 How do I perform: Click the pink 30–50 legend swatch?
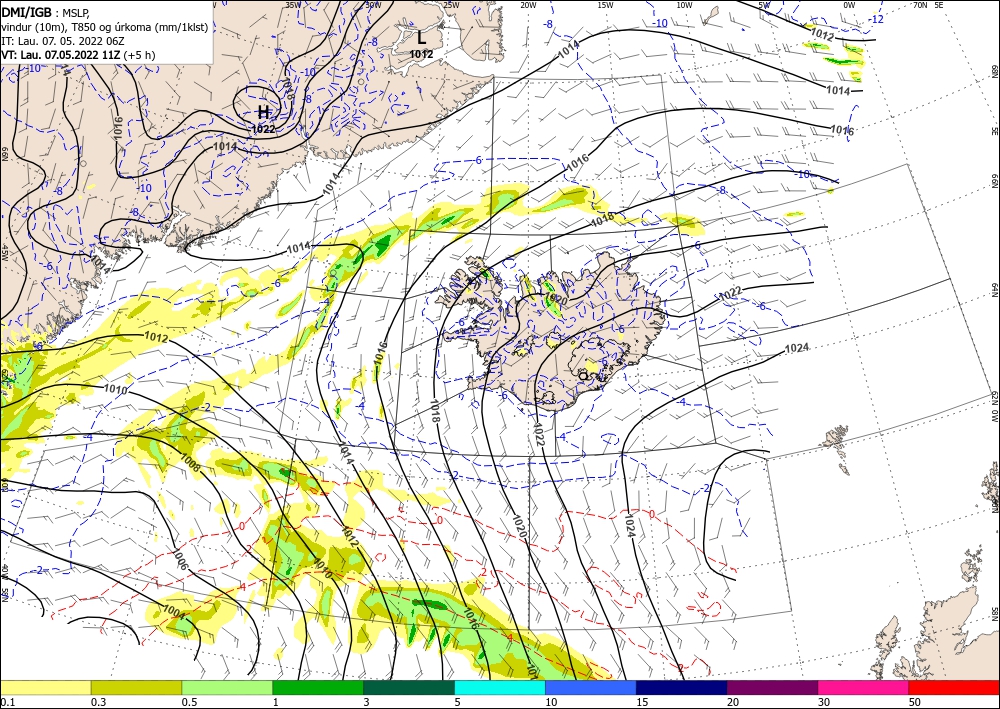864,687
